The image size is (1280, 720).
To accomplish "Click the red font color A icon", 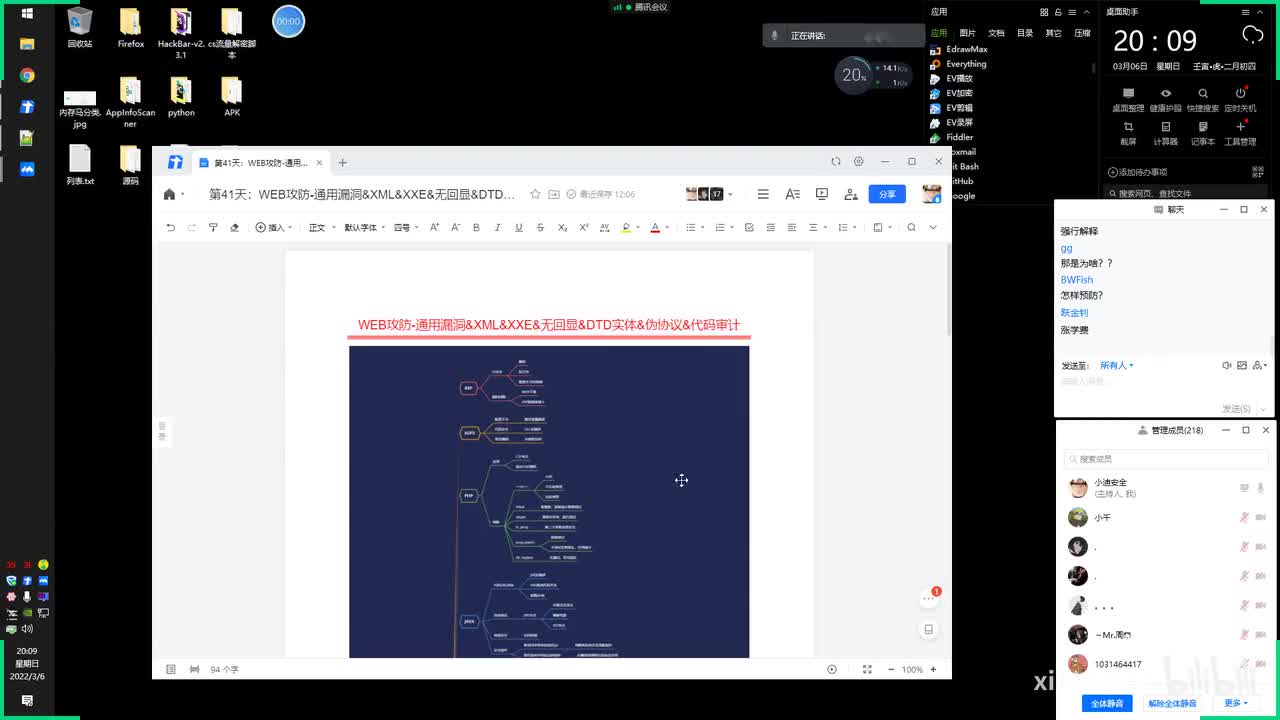I will pyautogui.click(x=655, y=228).
